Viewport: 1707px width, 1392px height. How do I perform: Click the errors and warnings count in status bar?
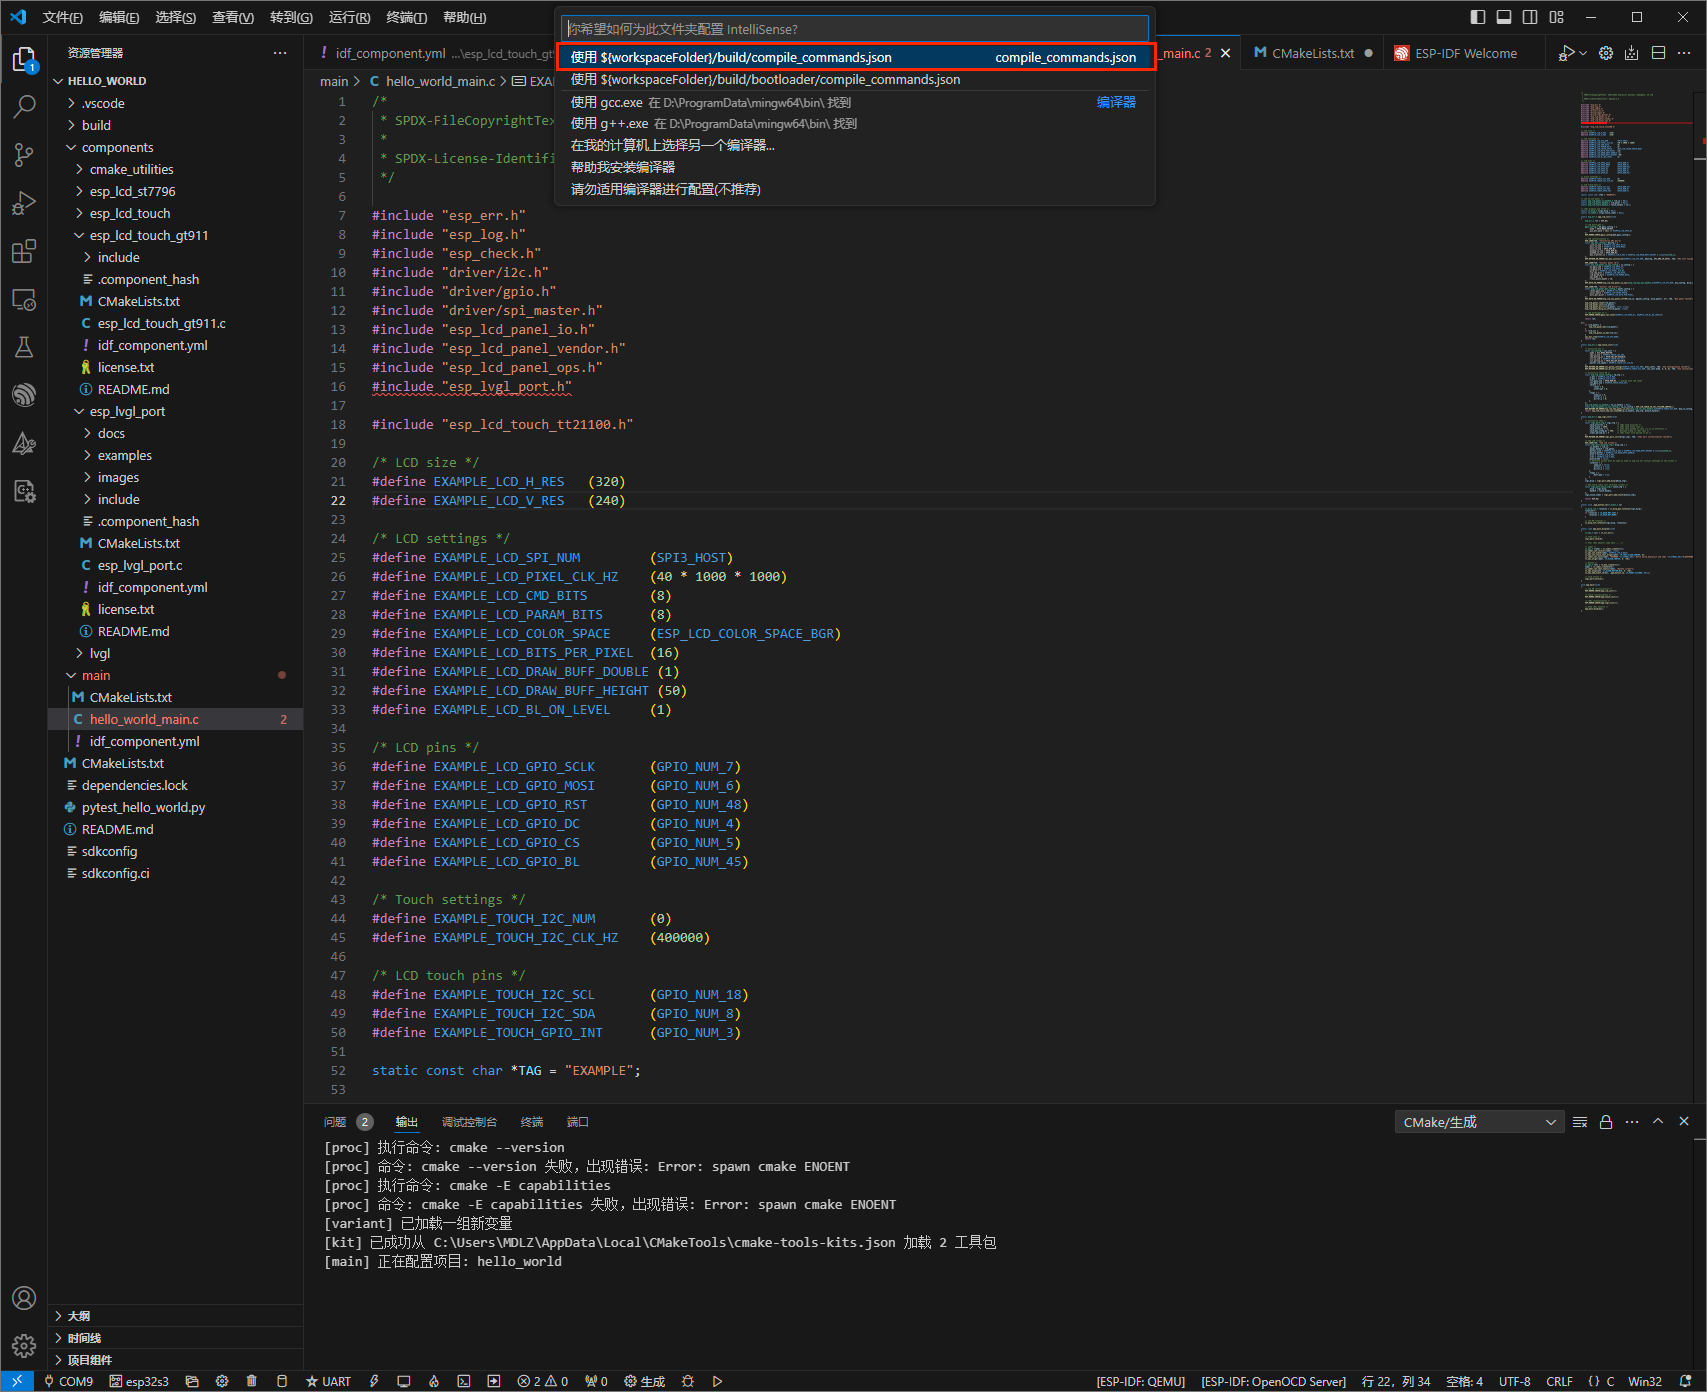(x=543, y=1381)
